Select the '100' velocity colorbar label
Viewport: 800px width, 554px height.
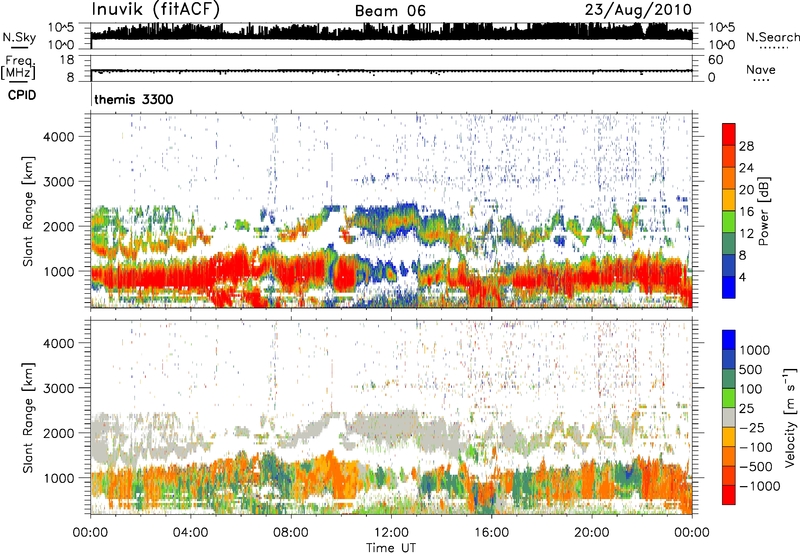[751, 389]
